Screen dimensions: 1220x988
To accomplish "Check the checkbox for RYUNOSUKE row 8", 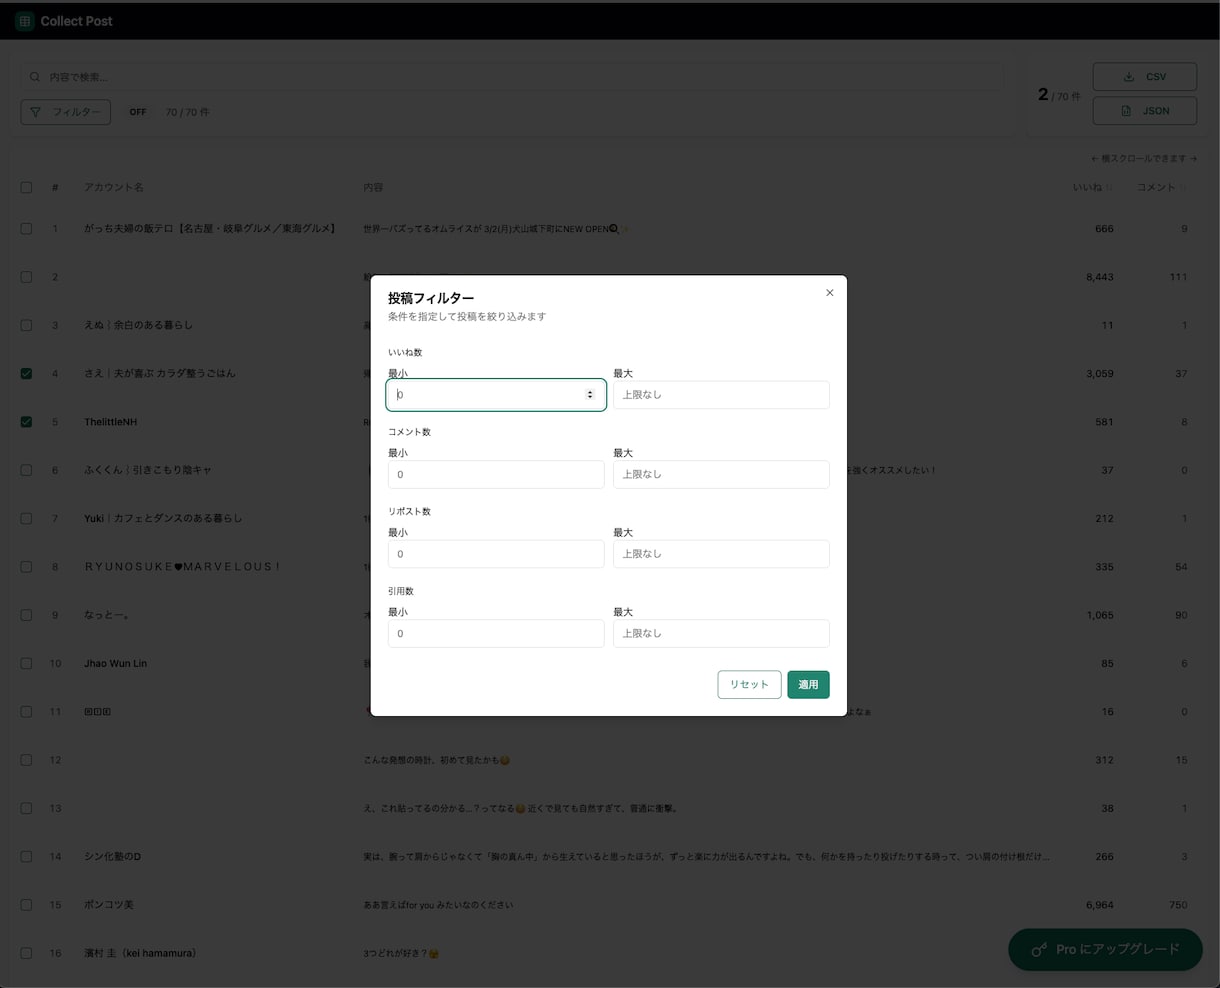I will coord(26,567).
